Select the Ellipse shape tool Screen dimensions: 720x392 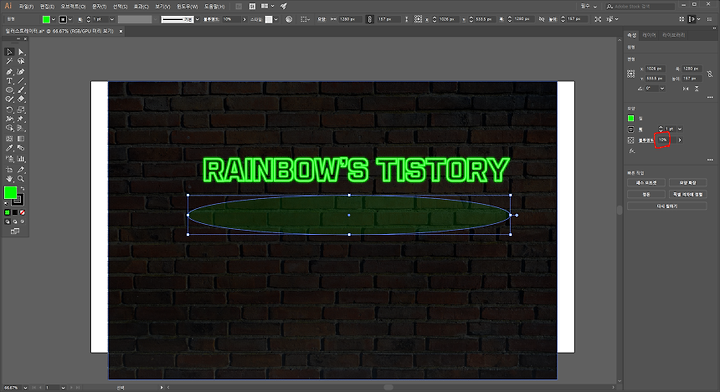[x=9, y=90]
